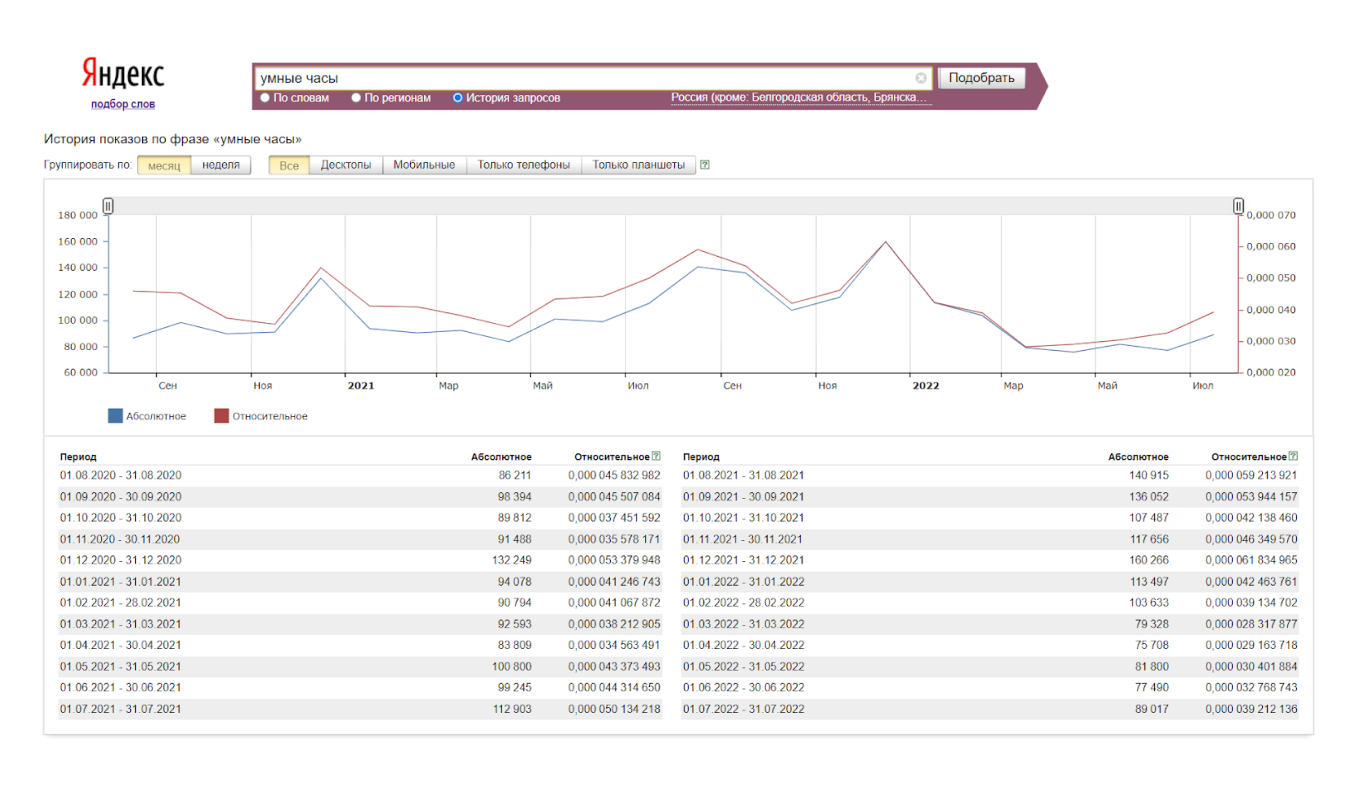The height and width of the screenshot is (804, 1360).
Task: Click left table Период column header
Action: 78,457
